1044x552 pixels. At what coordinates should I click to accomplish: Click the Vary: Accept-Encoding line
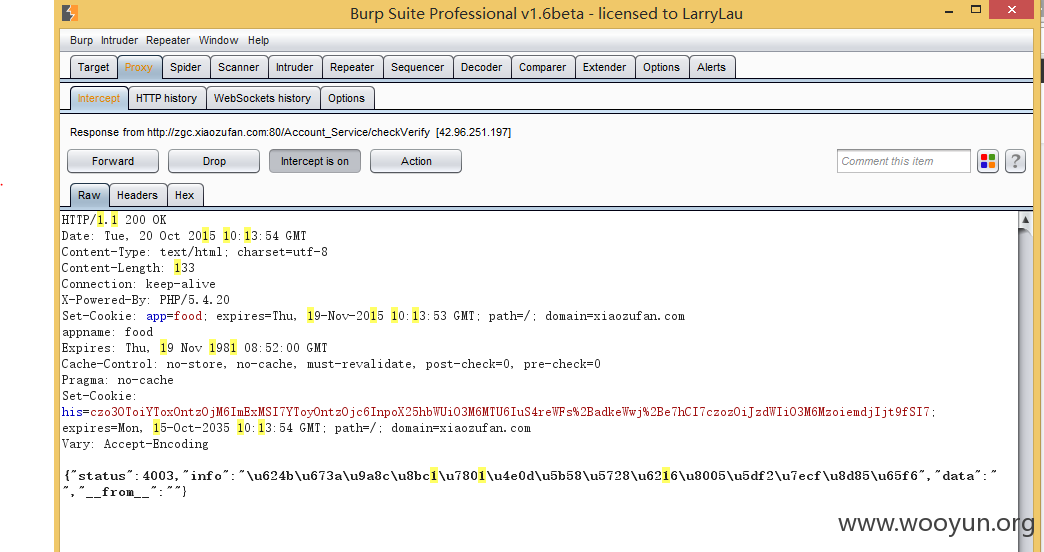(134, 443)
